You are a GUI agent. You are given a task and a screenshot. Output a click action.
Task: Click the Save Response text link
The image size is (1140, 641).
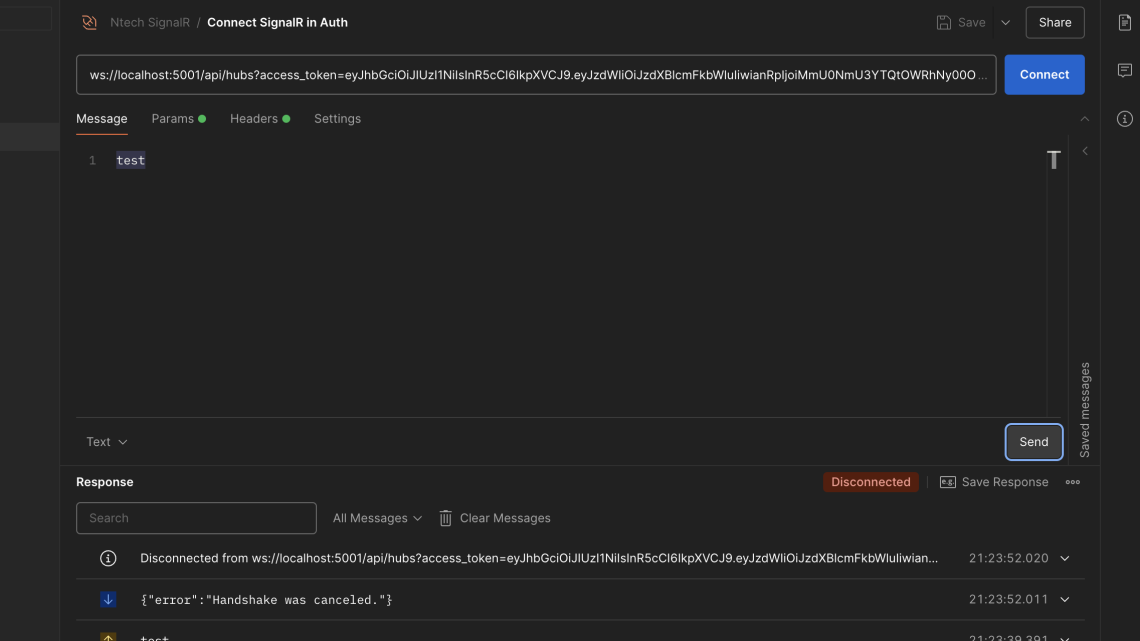tap(1005, 482)
